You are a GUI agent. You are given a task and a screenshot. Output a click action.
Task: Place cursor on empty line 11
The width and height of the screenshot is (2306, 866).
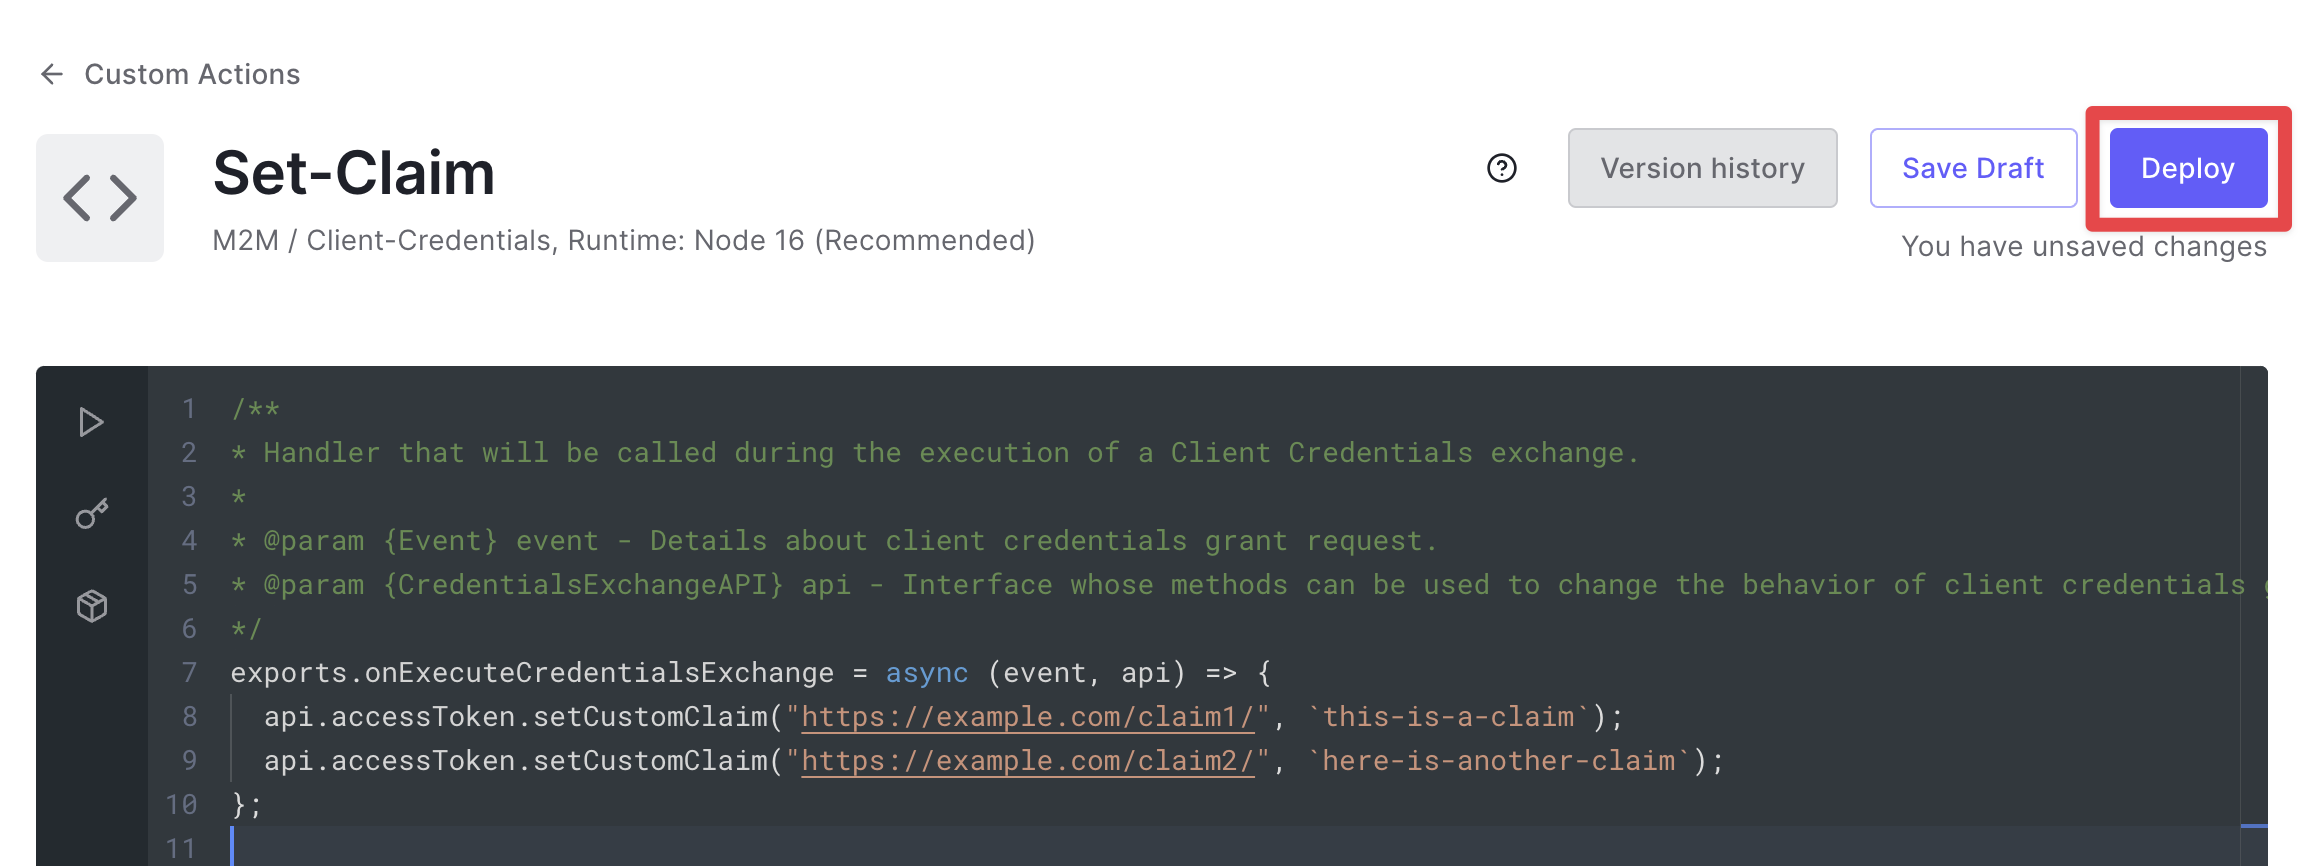click(x=700, y=848)
